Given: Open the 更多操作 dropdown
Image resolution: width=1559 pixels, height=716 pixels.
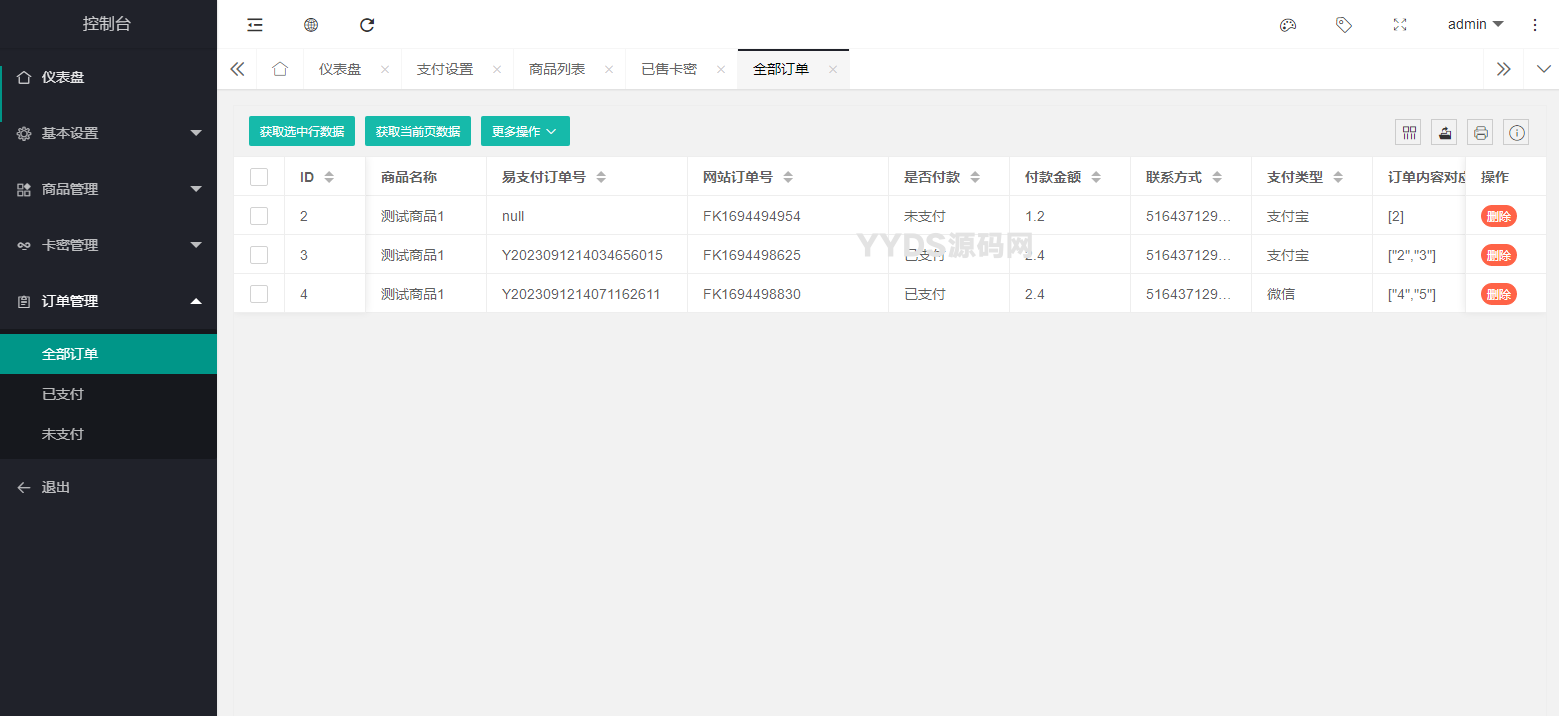Looking at the screenshot, I should click(525, 131).
